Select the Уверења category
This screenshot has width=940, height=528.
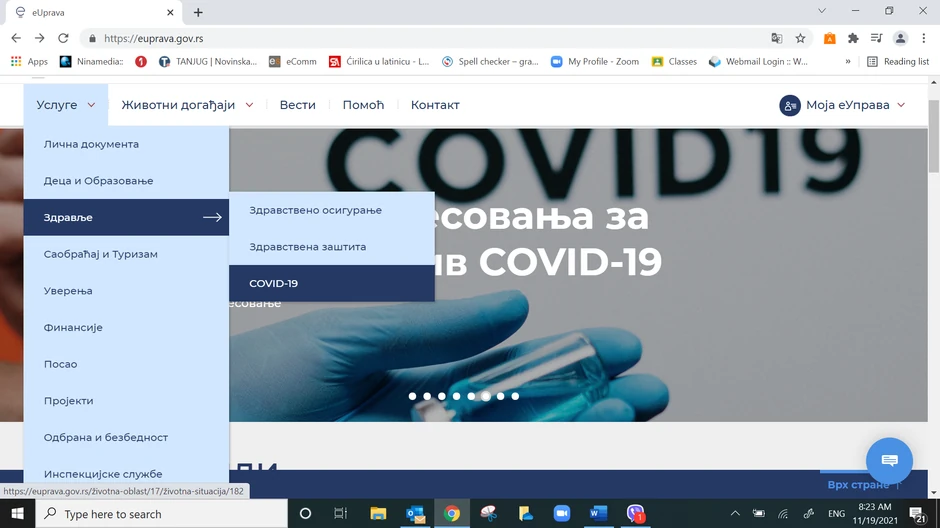click(x=126, y=291)
